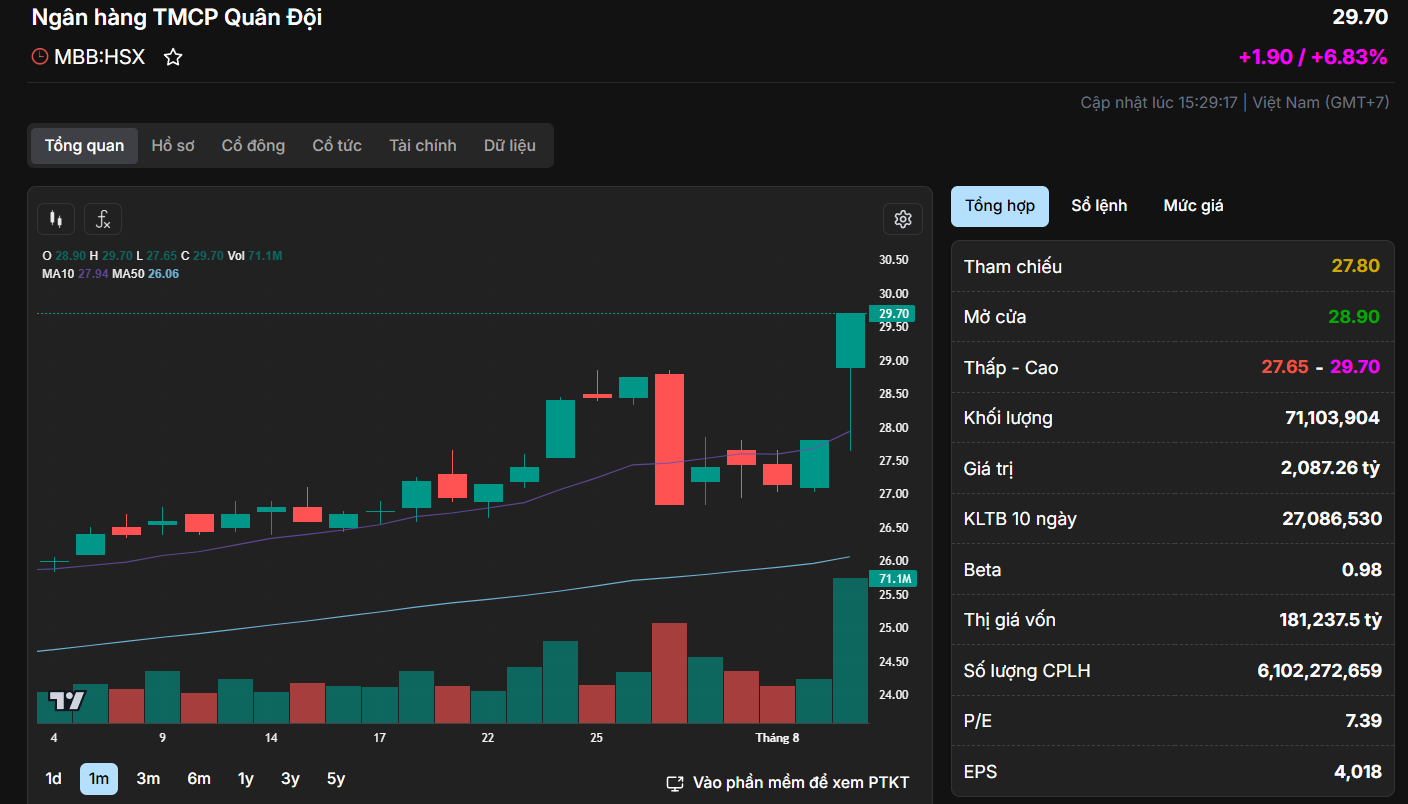Click the Cập nhật lúc 15:29:17 timestamp
Viewport: 1408px width, 804px height.
tap(1159, 102)
